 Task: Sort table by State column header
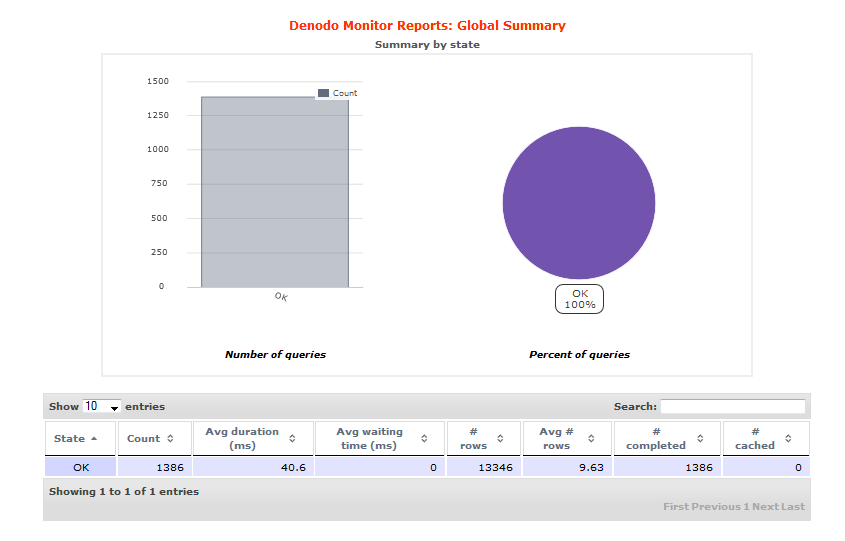click(x=80, y=439)
